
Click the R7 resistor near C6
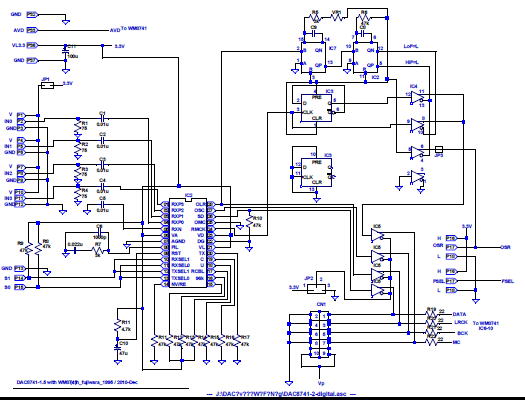coord(97,250)
